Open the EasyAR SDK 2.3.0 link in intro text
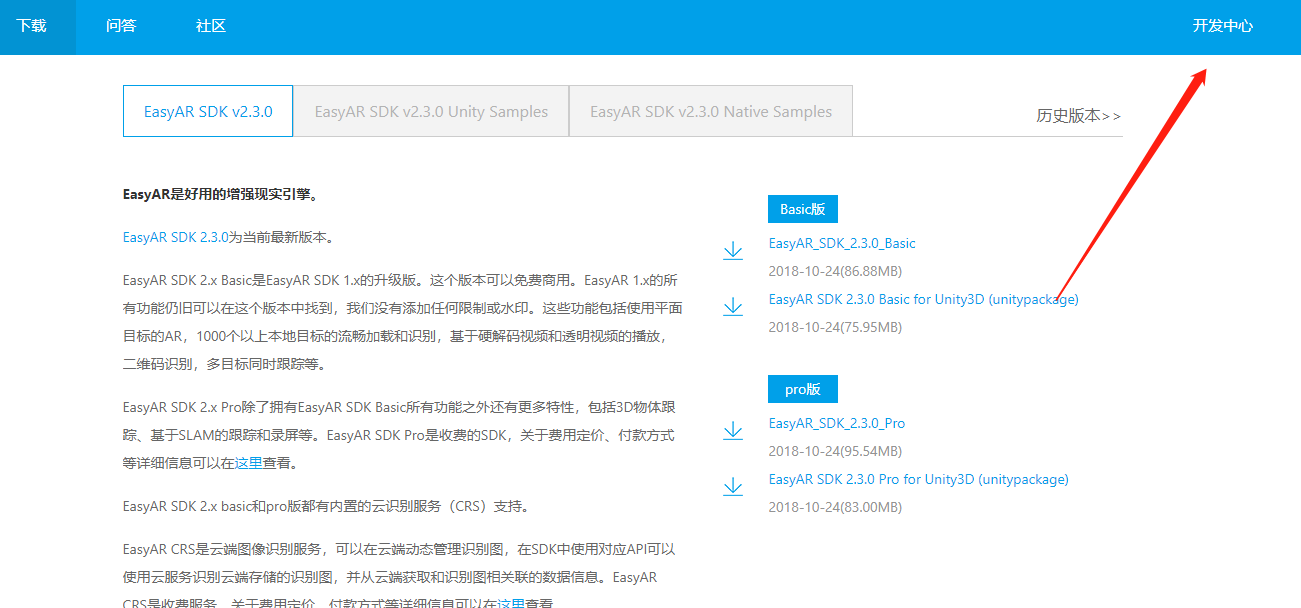 point(175,237)
